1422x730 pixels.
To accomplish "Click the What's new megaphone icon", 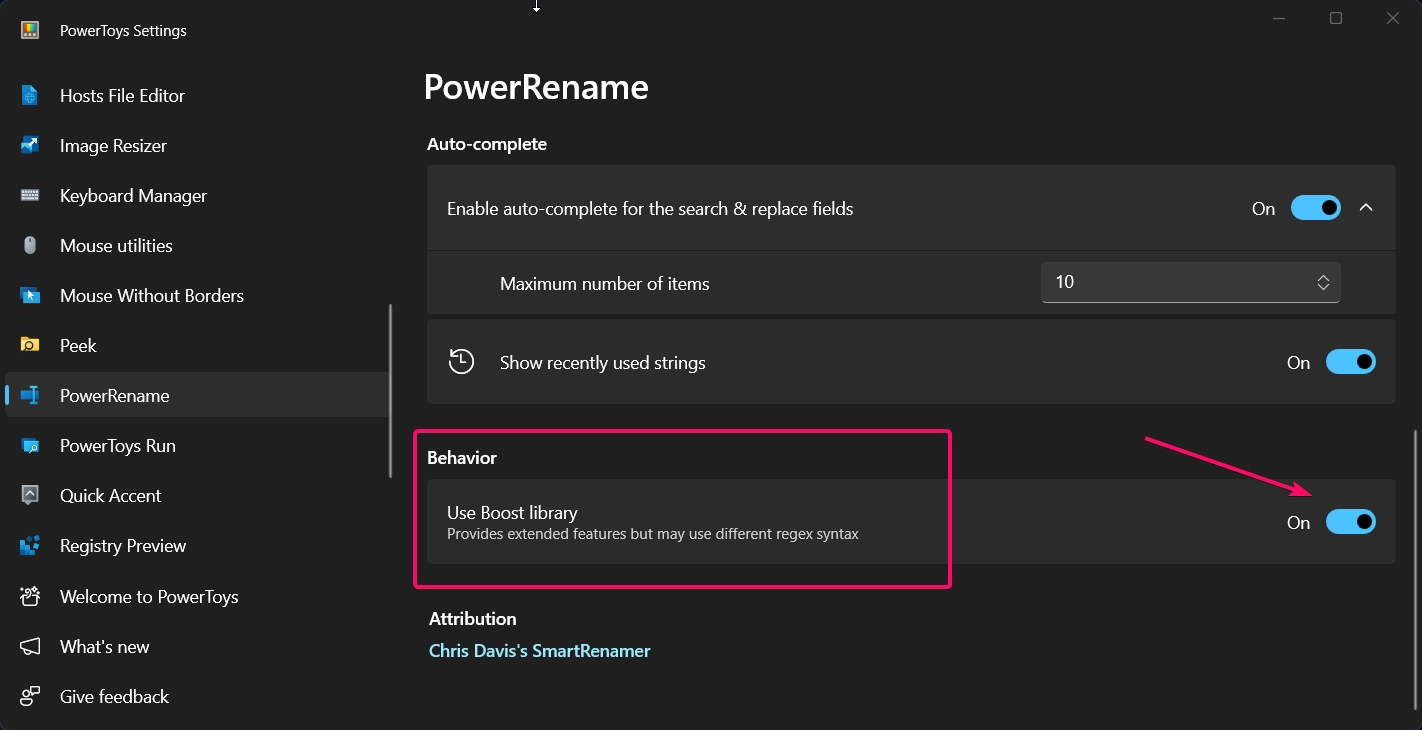I will point(30,647).
